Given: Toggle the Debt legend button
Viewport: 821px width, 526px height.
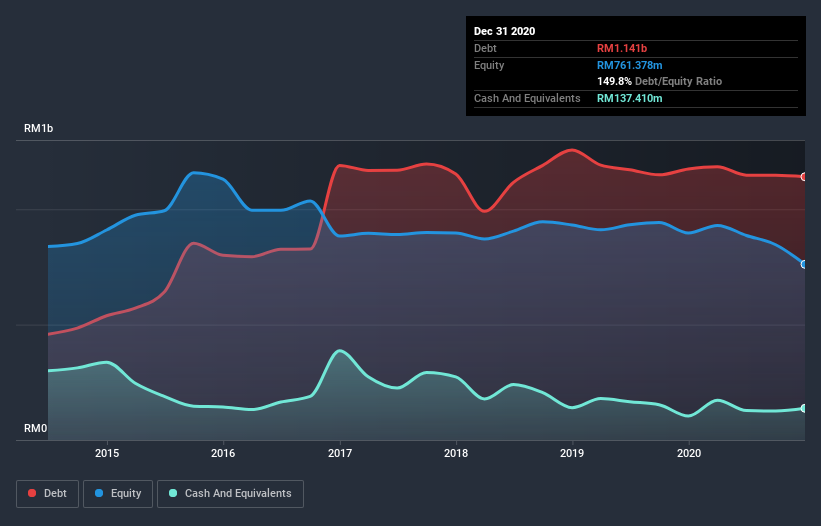Looking at the screenshot, I should tap(47, 494).
